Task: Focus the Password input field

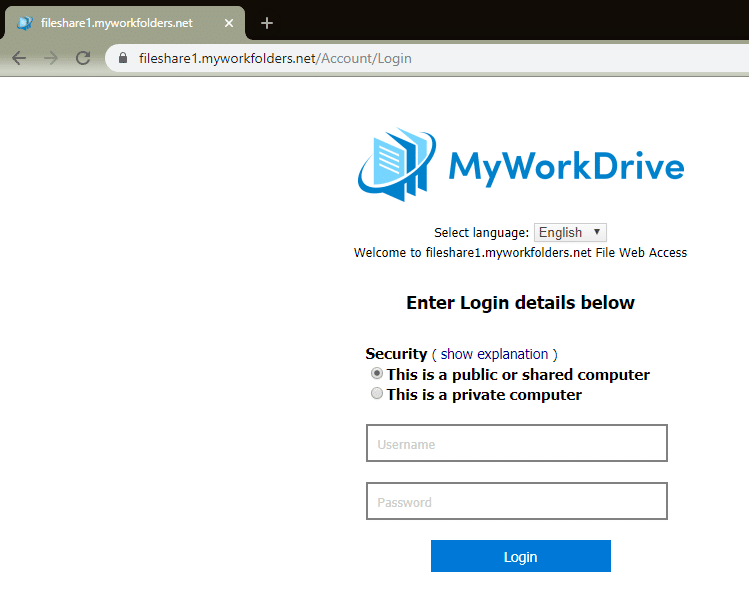Action: [x=516, y=502]
